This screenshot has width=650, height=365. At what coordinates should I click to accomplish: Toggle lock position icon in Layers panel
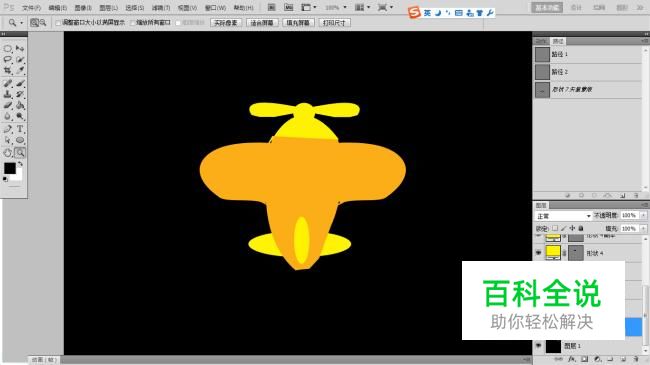572,229
